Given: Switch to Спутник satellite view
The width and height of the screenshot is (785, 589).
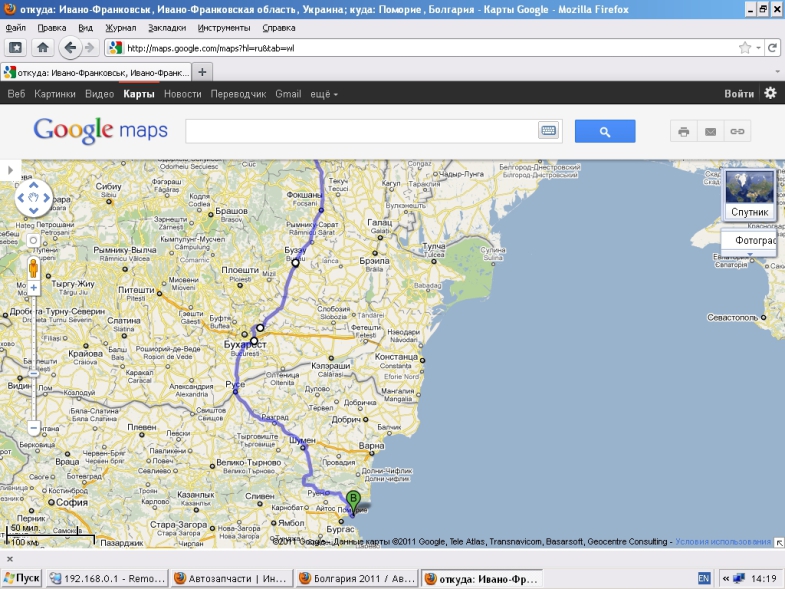Looking at the screenshot, I should pos(749,195).
